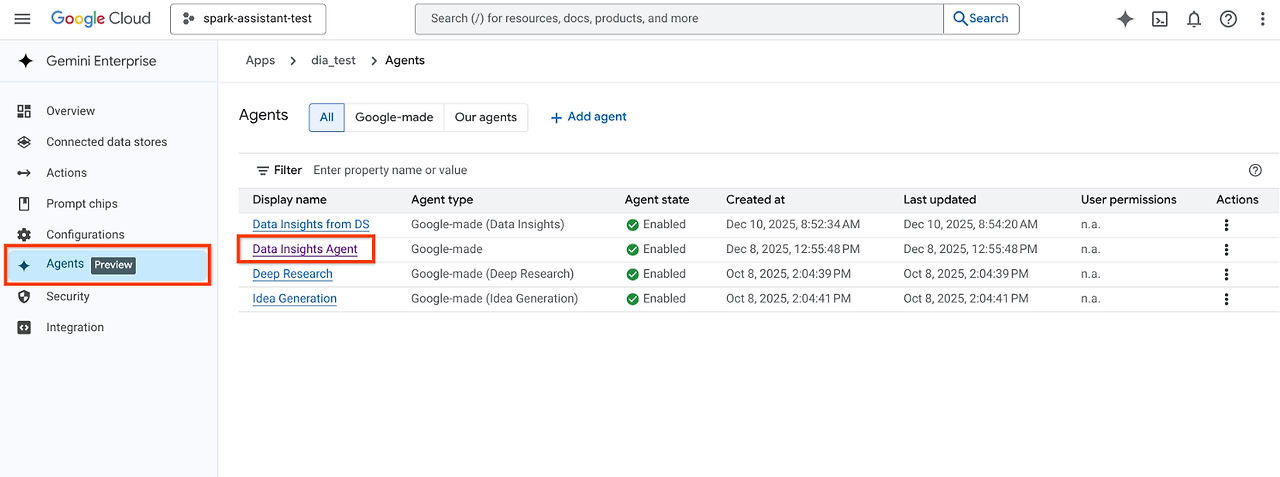Screen dimensions: 1280x477
Task: Open the Idea Generation agent
Action: click(294, 298)
